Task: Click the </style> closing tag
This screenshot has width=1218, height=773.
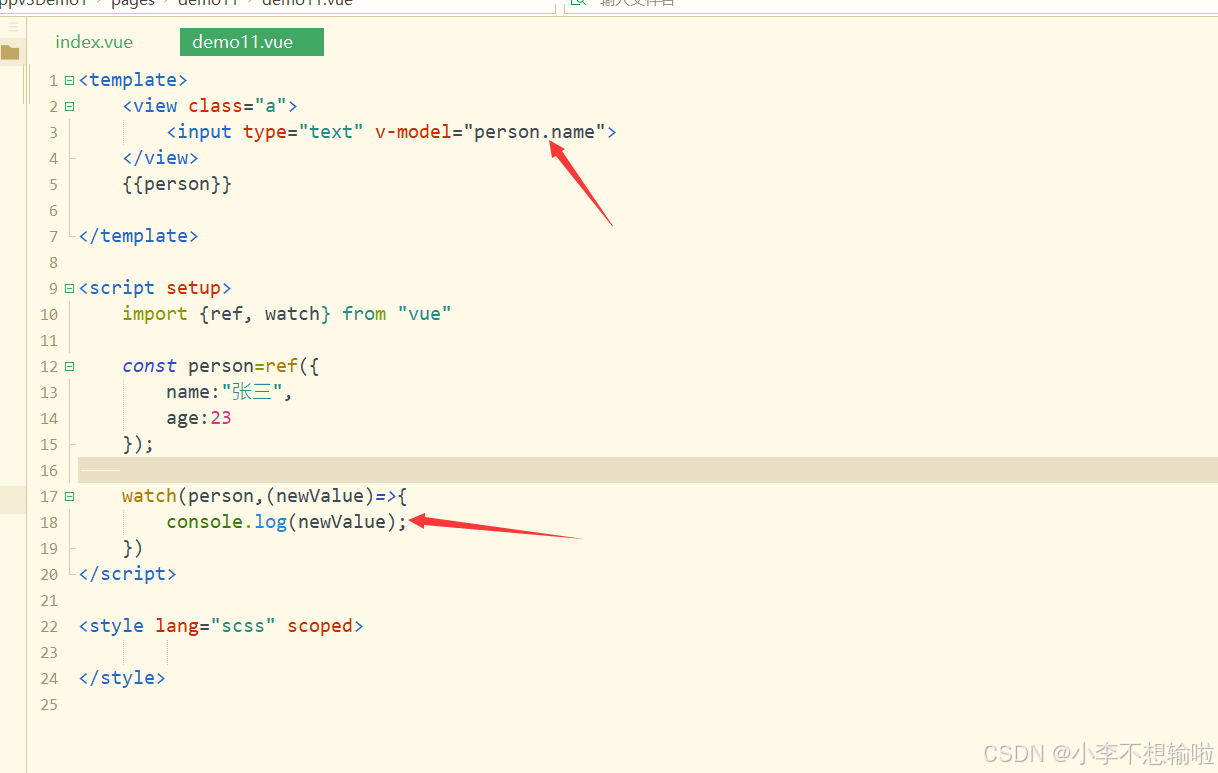Action: pyautogui.click(x=122, y=678)
